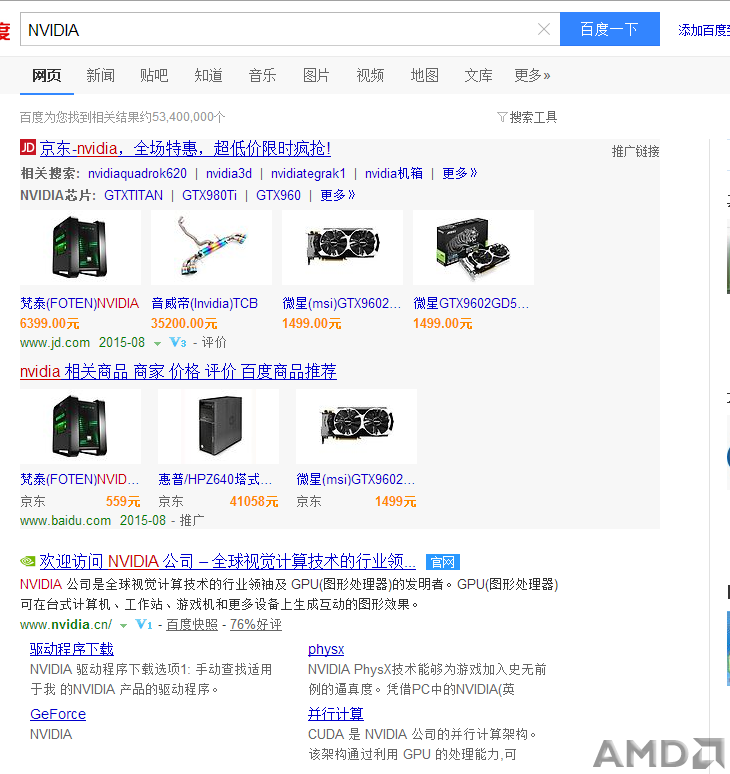Screen dimensions: 730x774
Task: Open the nvidia3d related search
Action: click(229, 173)
